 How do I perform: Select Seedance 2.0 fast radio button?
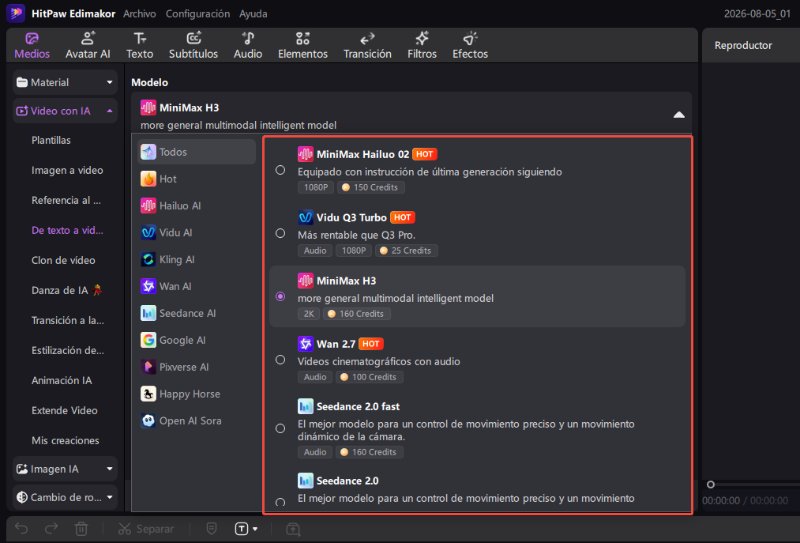pyautogui.click(x=280, y=428)
